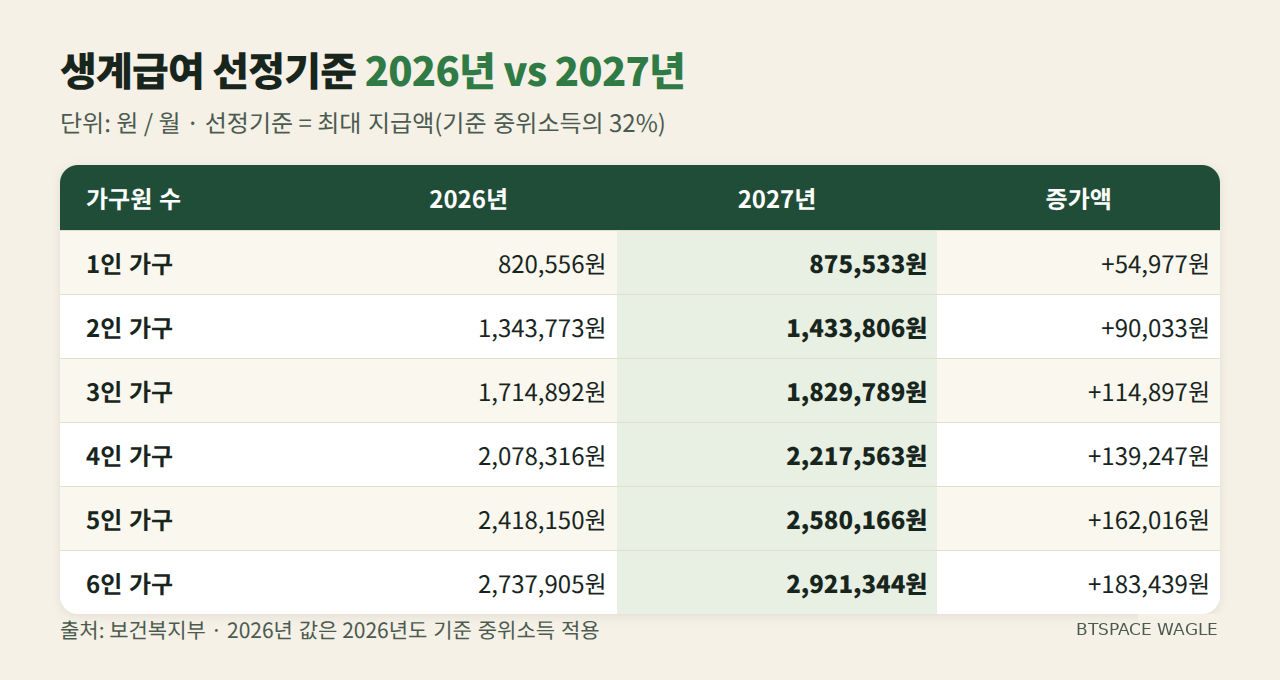Click the 2027 value '875,533원'

click(868, 264)
